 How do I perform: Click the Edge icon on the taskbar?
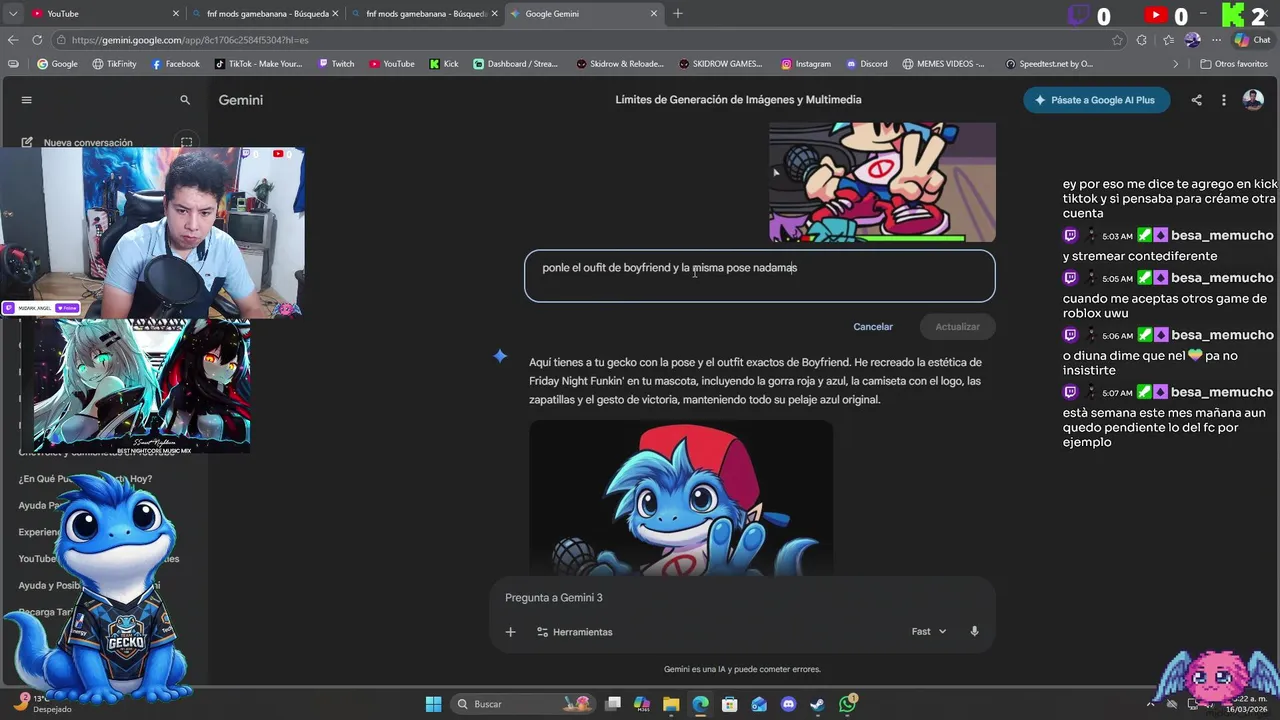click(700, 704)
